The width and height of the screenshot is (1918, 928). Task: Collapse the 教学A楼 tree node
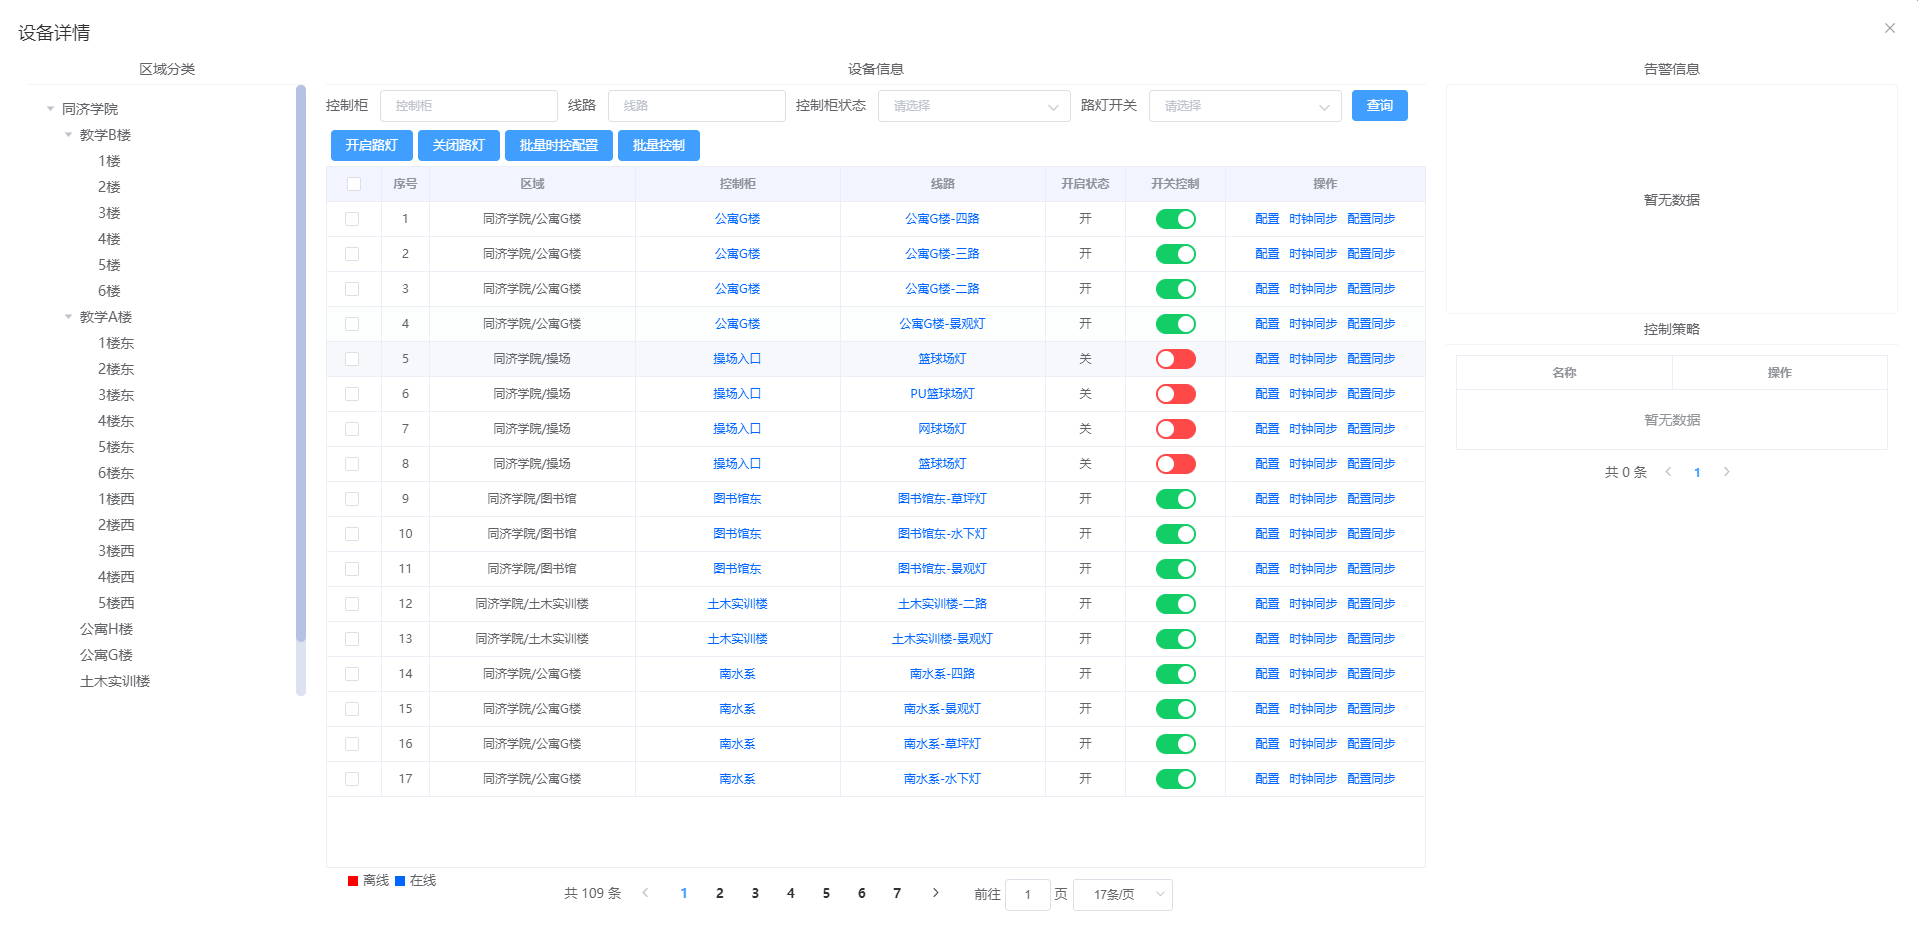point(68,316)
